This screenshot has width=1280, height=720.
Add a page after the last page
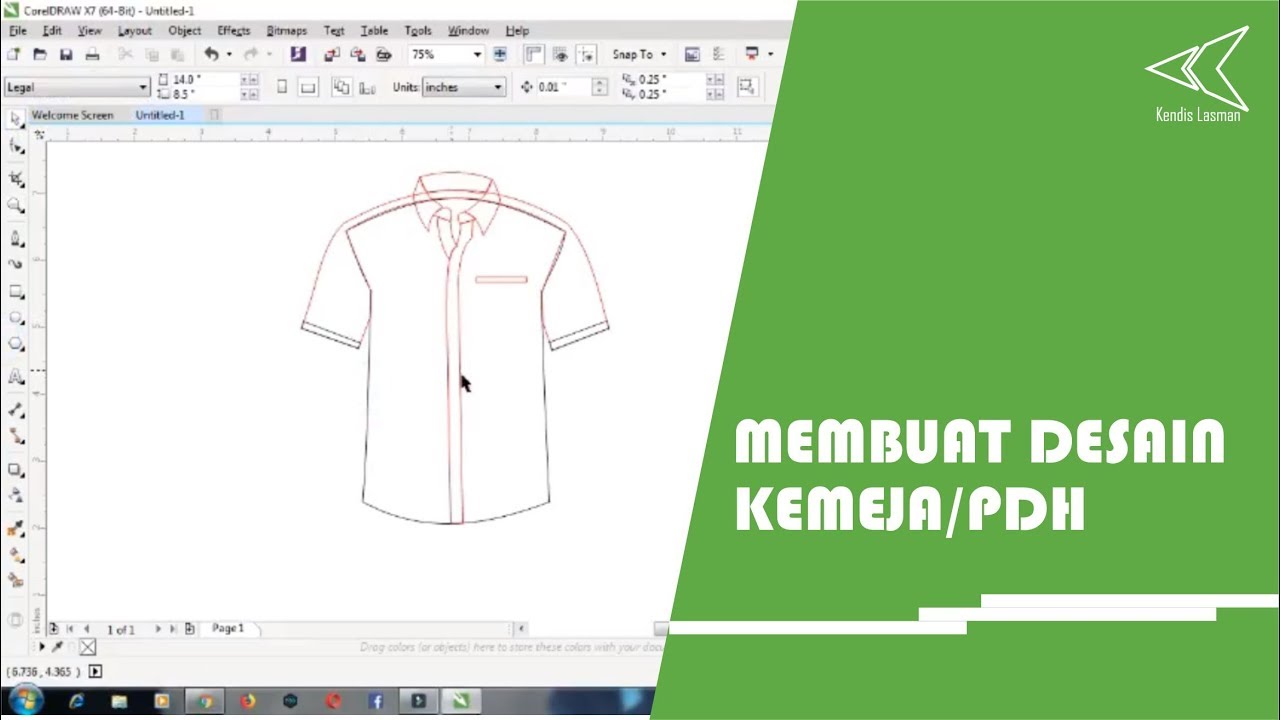190,629
